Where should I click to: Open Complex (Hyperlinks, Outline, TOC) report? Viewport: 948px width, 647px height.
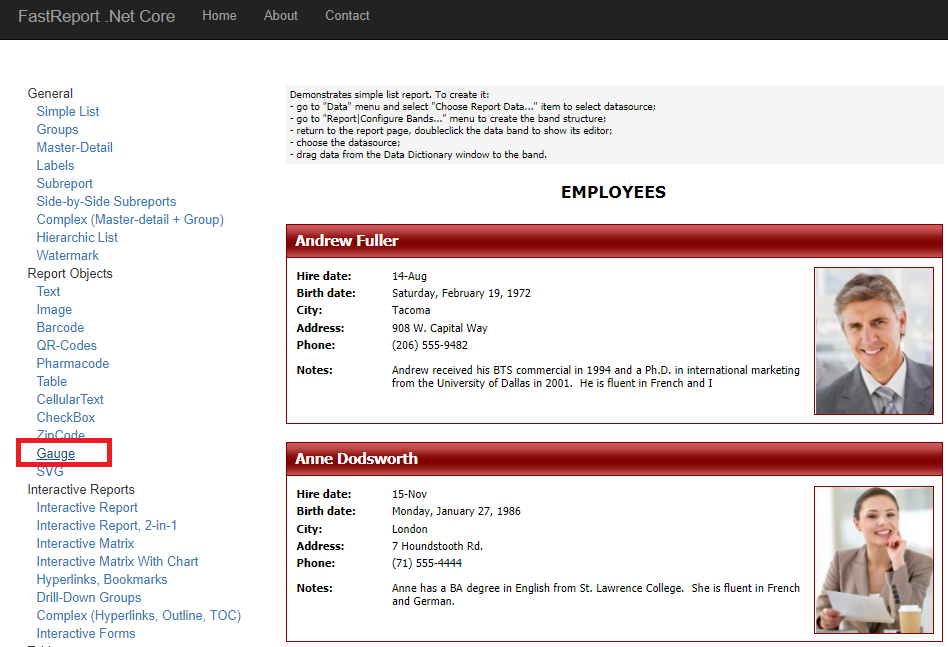coord(138,616)
